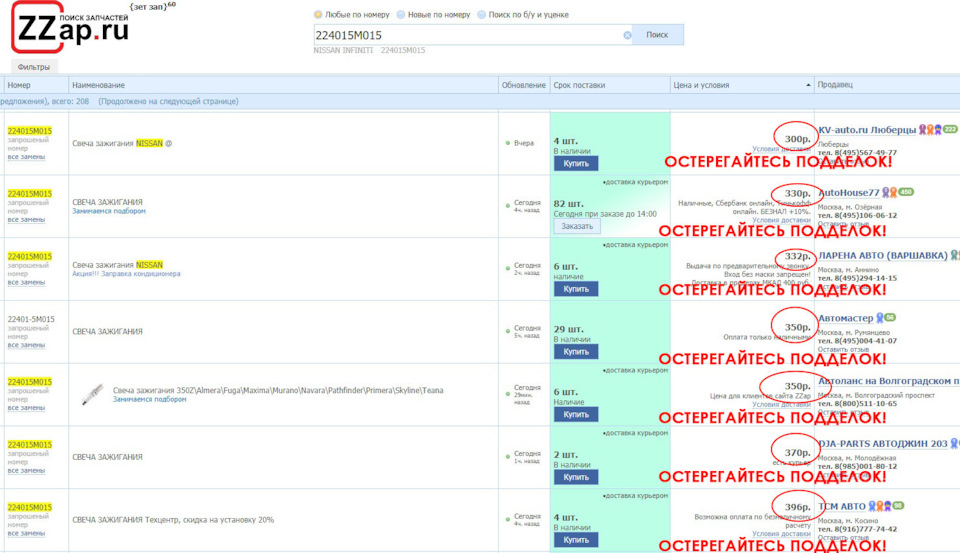
Task: Open the AutoHouse77 seller link
Action: 849,192
